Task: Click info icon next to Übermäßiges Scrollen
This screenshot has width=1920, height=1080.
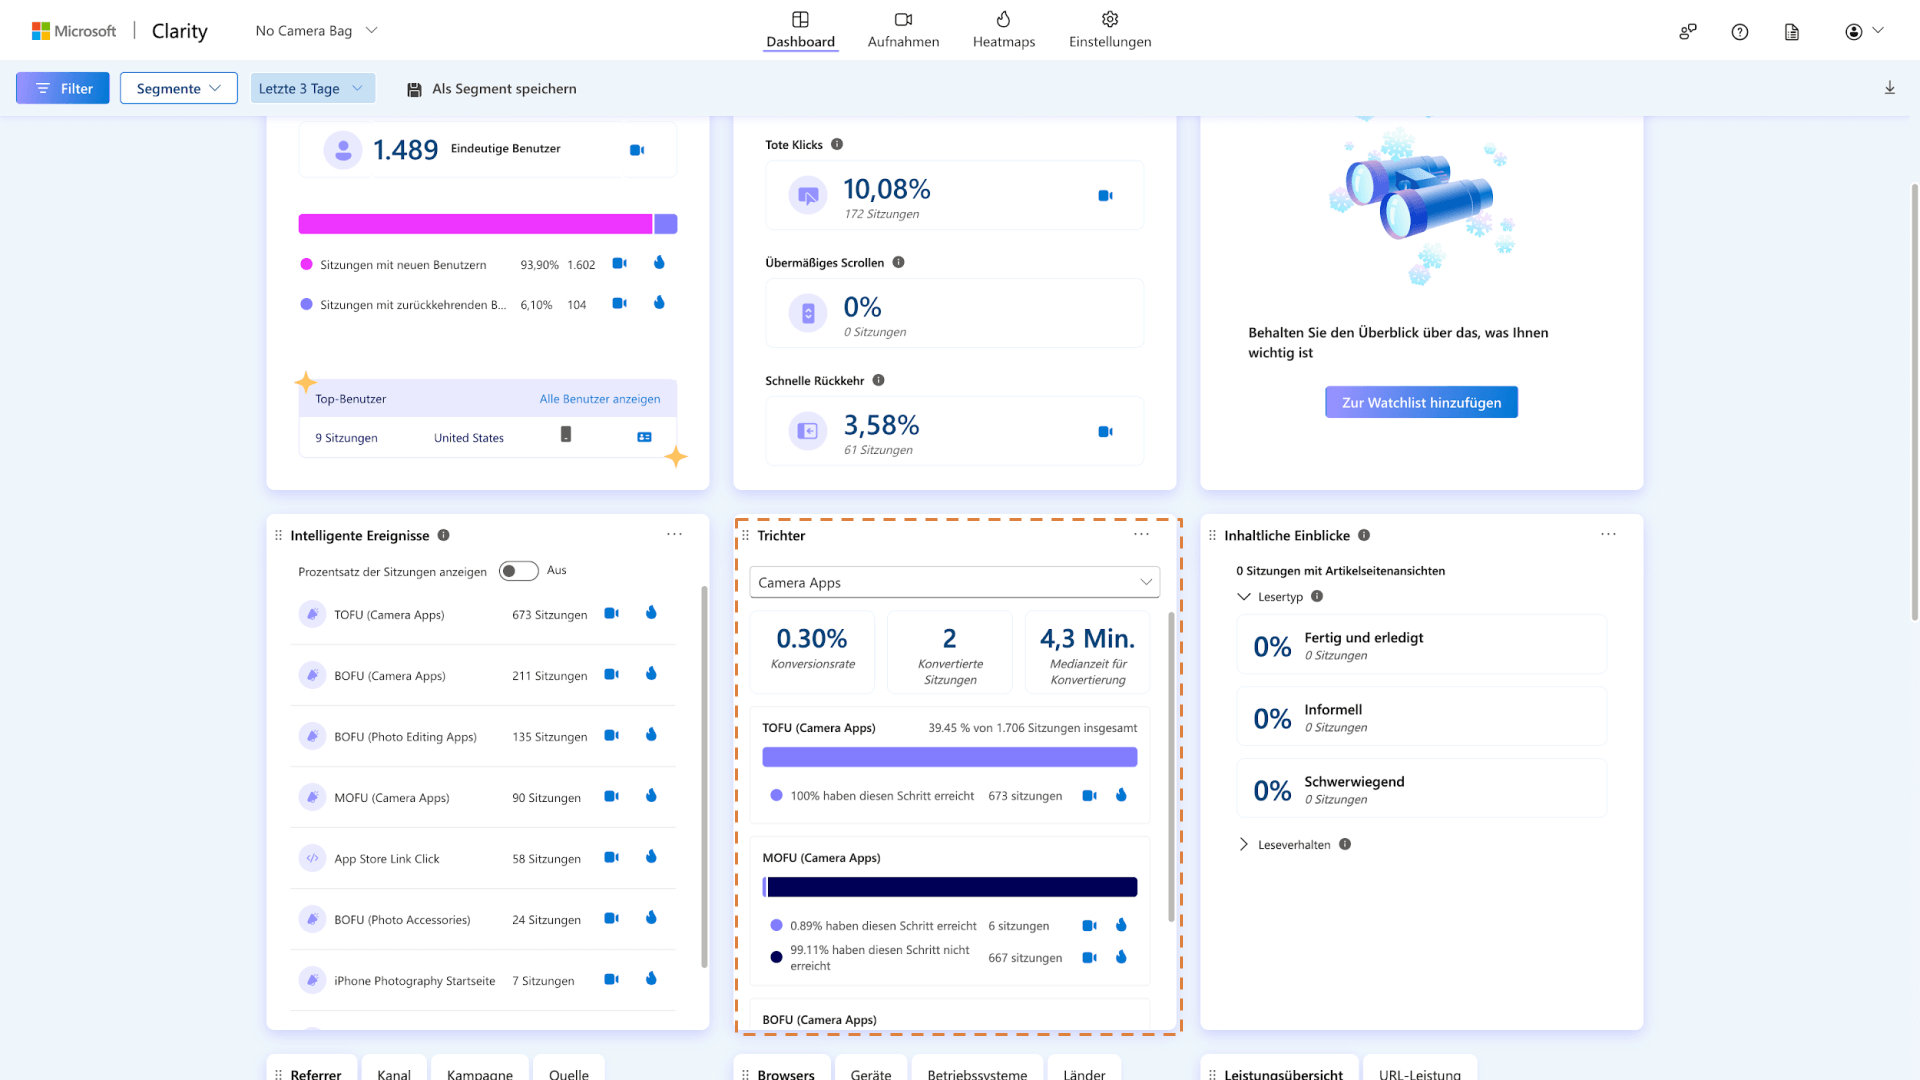Action: (x=898, y=263)
